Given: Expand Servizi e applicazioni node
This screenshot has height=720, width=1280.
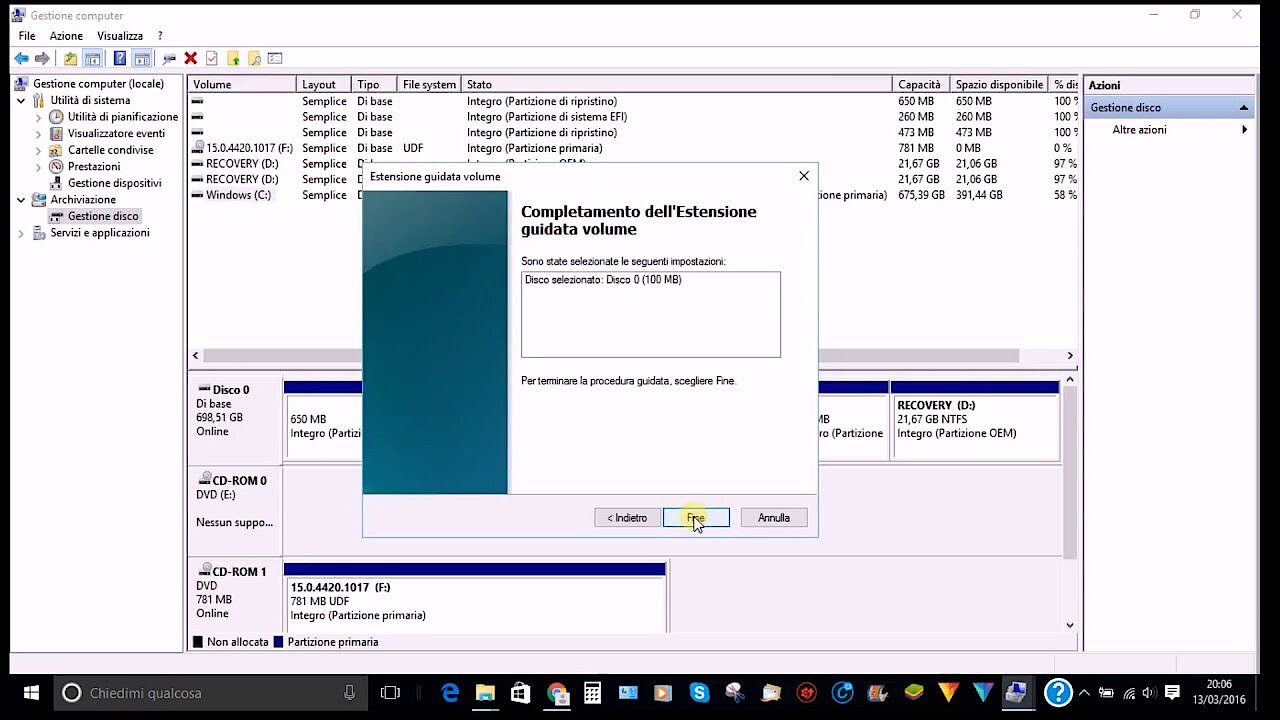Looking at the screenshot, I should (x=21, y=233).
